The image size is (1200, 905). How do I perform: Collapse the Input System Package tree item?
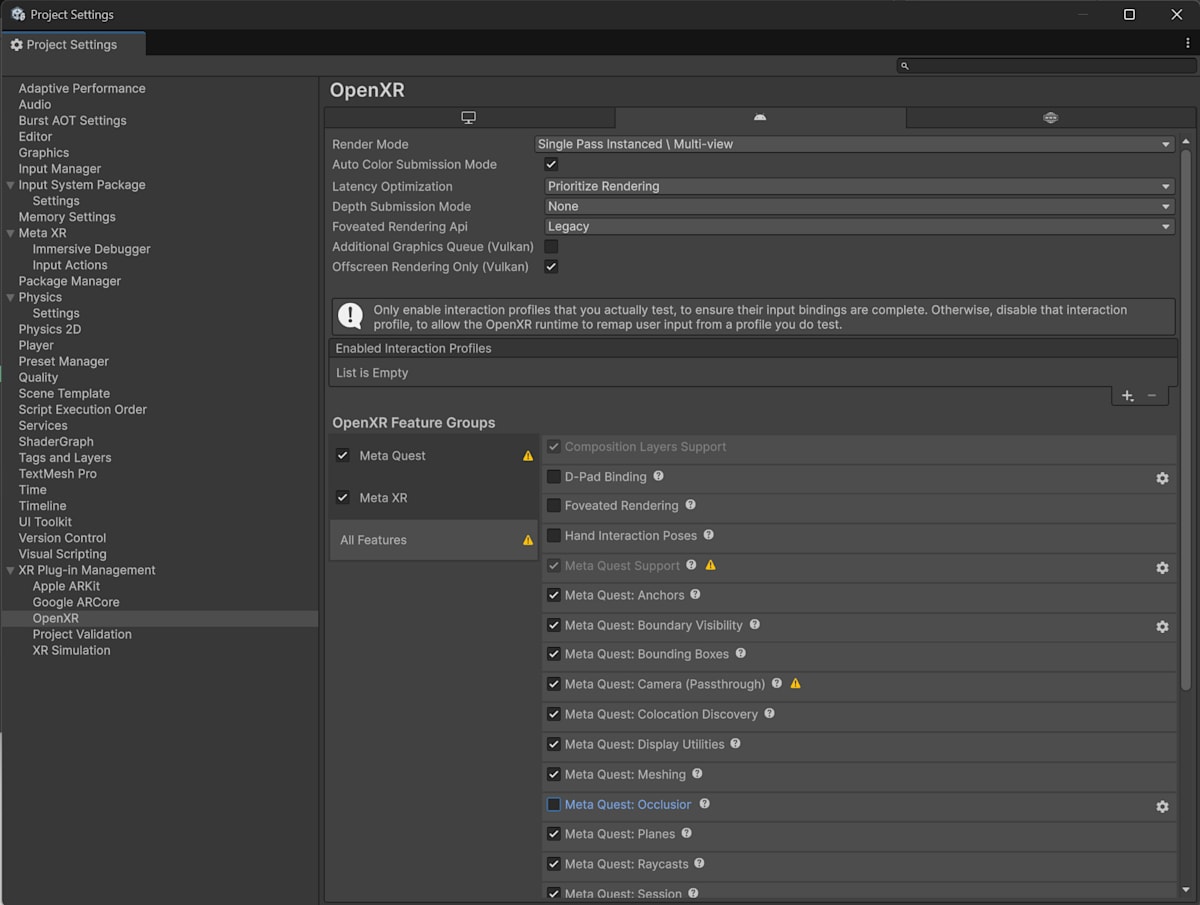11,185
